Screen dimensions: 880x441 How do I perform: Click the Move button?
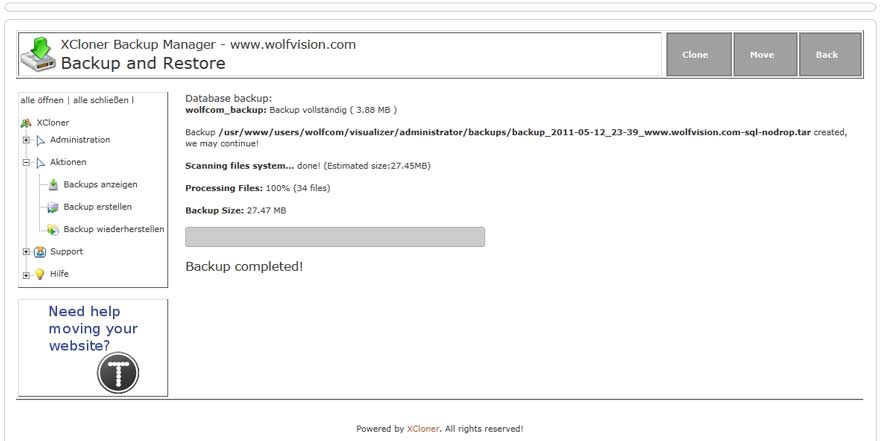[x=765, y=54]
